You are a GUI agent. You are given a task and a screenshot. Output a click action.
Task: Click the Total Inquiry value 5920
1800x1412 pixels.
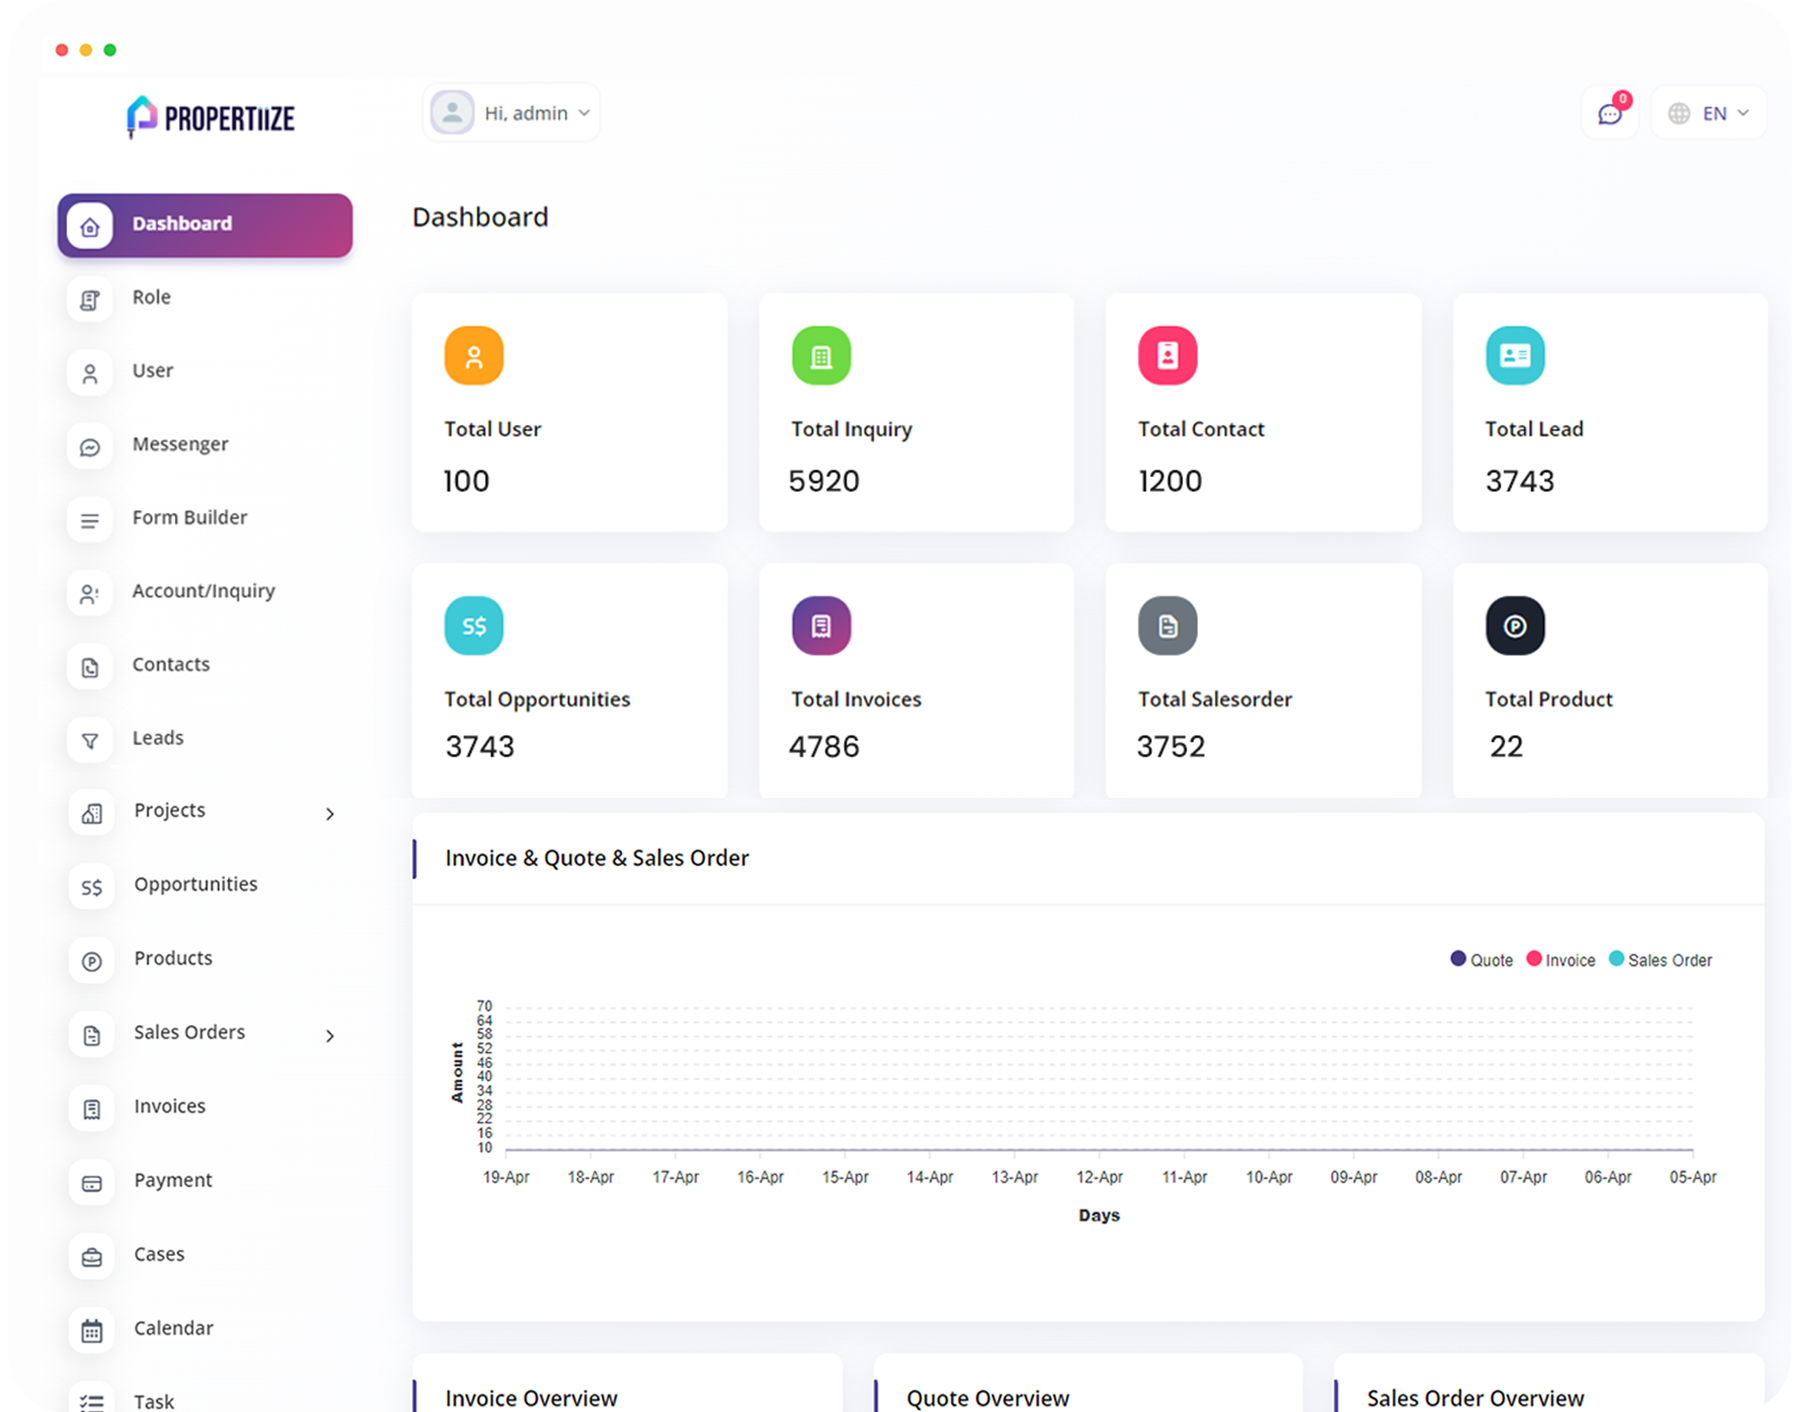click(x=824, y=481)
